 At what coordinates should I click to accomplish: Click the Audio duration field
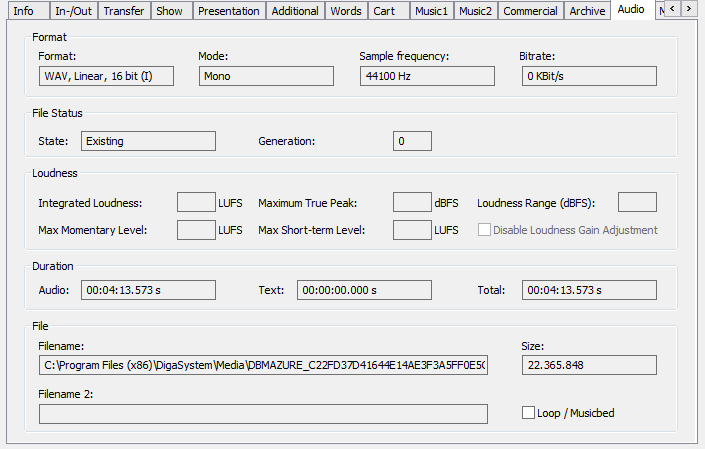(148, 290)
